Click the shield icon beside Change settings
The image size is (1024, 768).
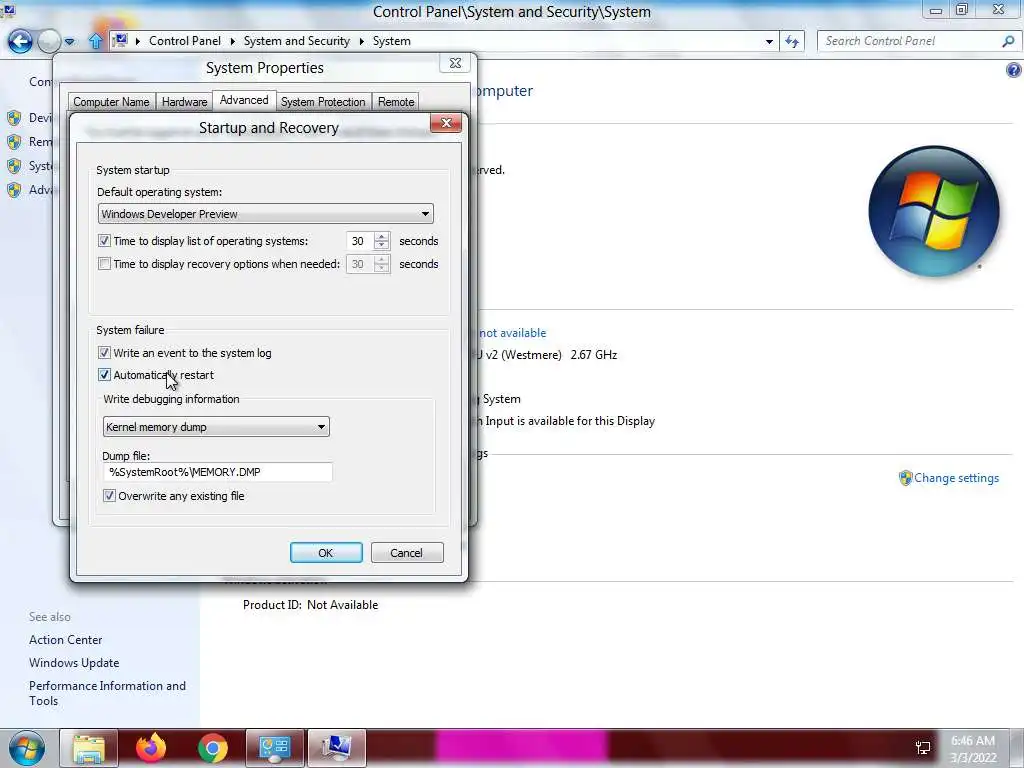(905, 478)
